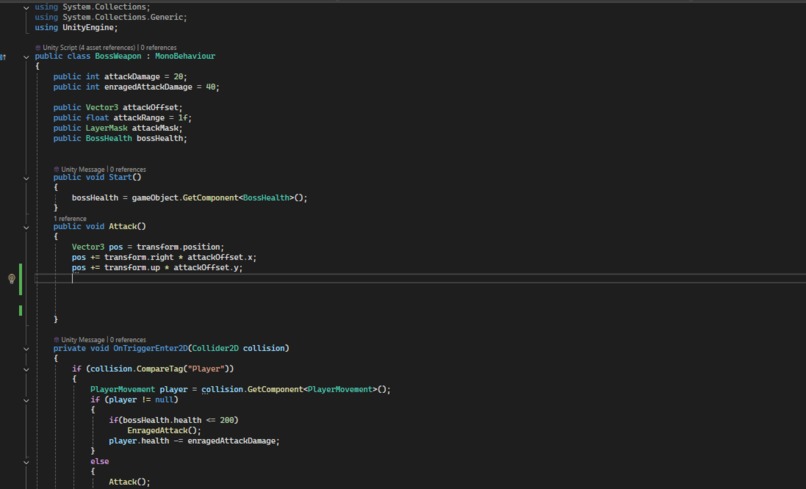
Task: Click the inheritance margin icon beside BossWeapon class
Action: [3, 57]
